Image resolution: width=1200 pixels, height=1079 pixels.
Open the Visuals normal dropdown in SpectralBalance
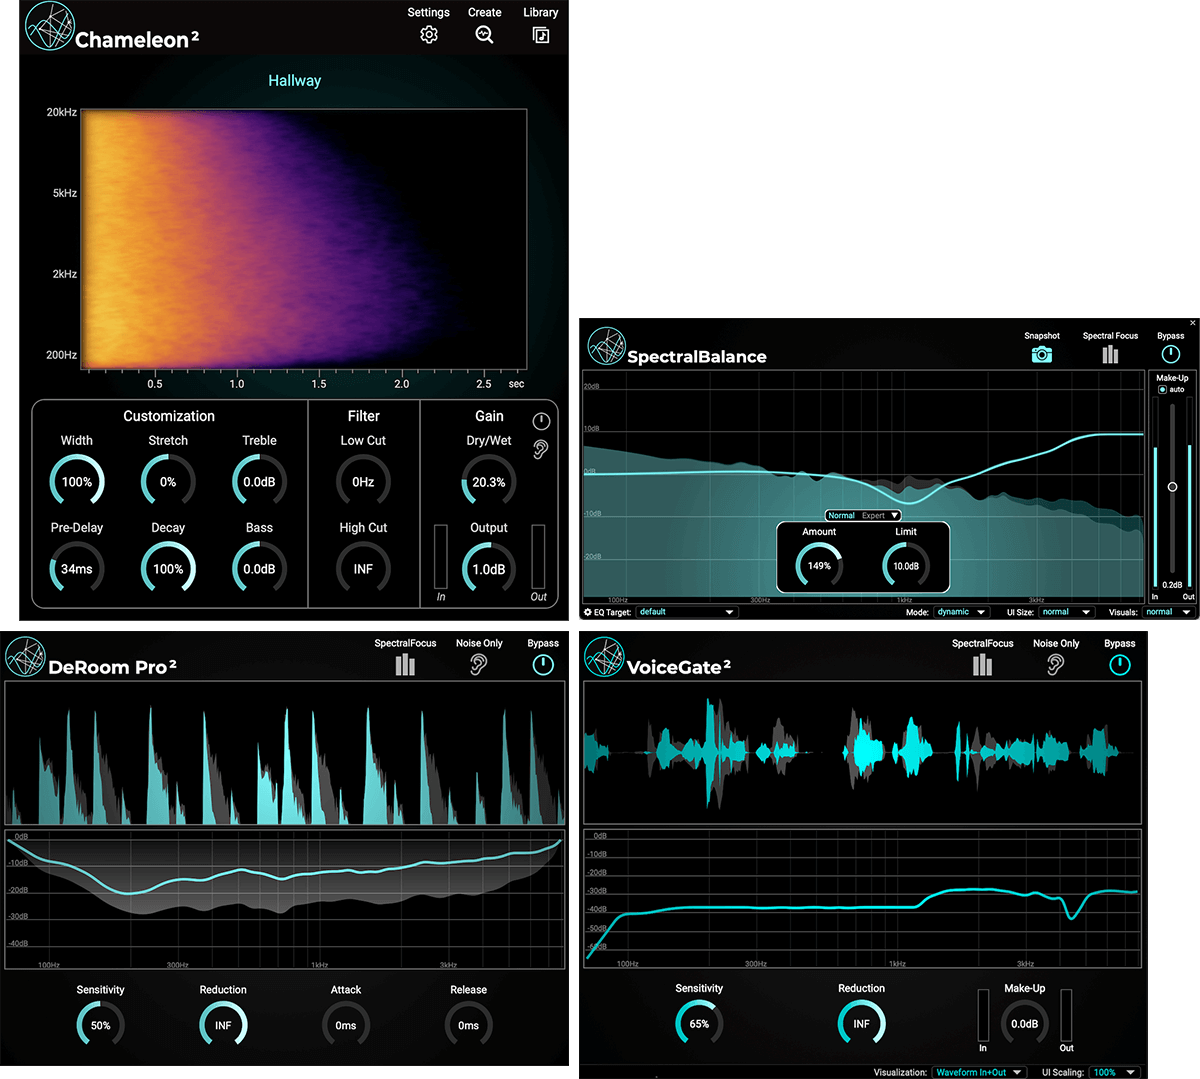pos(1169,612)
